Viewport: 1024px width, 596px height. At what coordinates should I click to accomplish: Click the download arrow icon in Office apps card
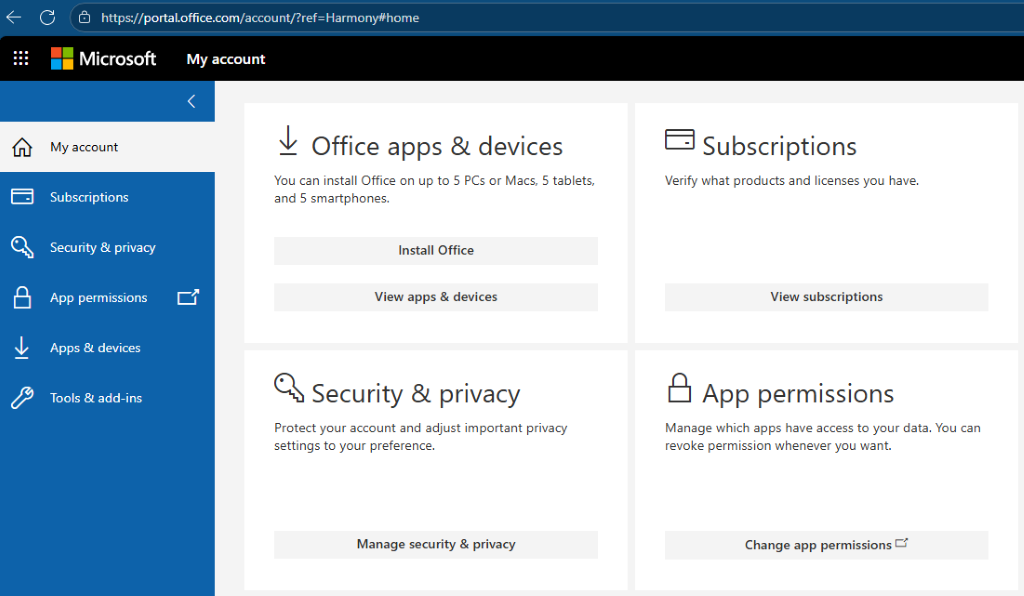point(288,140)
